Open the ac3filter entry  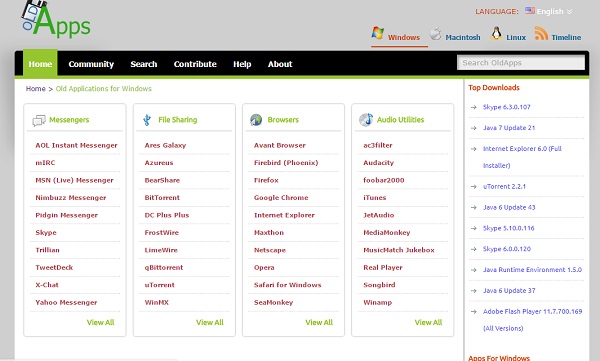[x=378, y=145]
